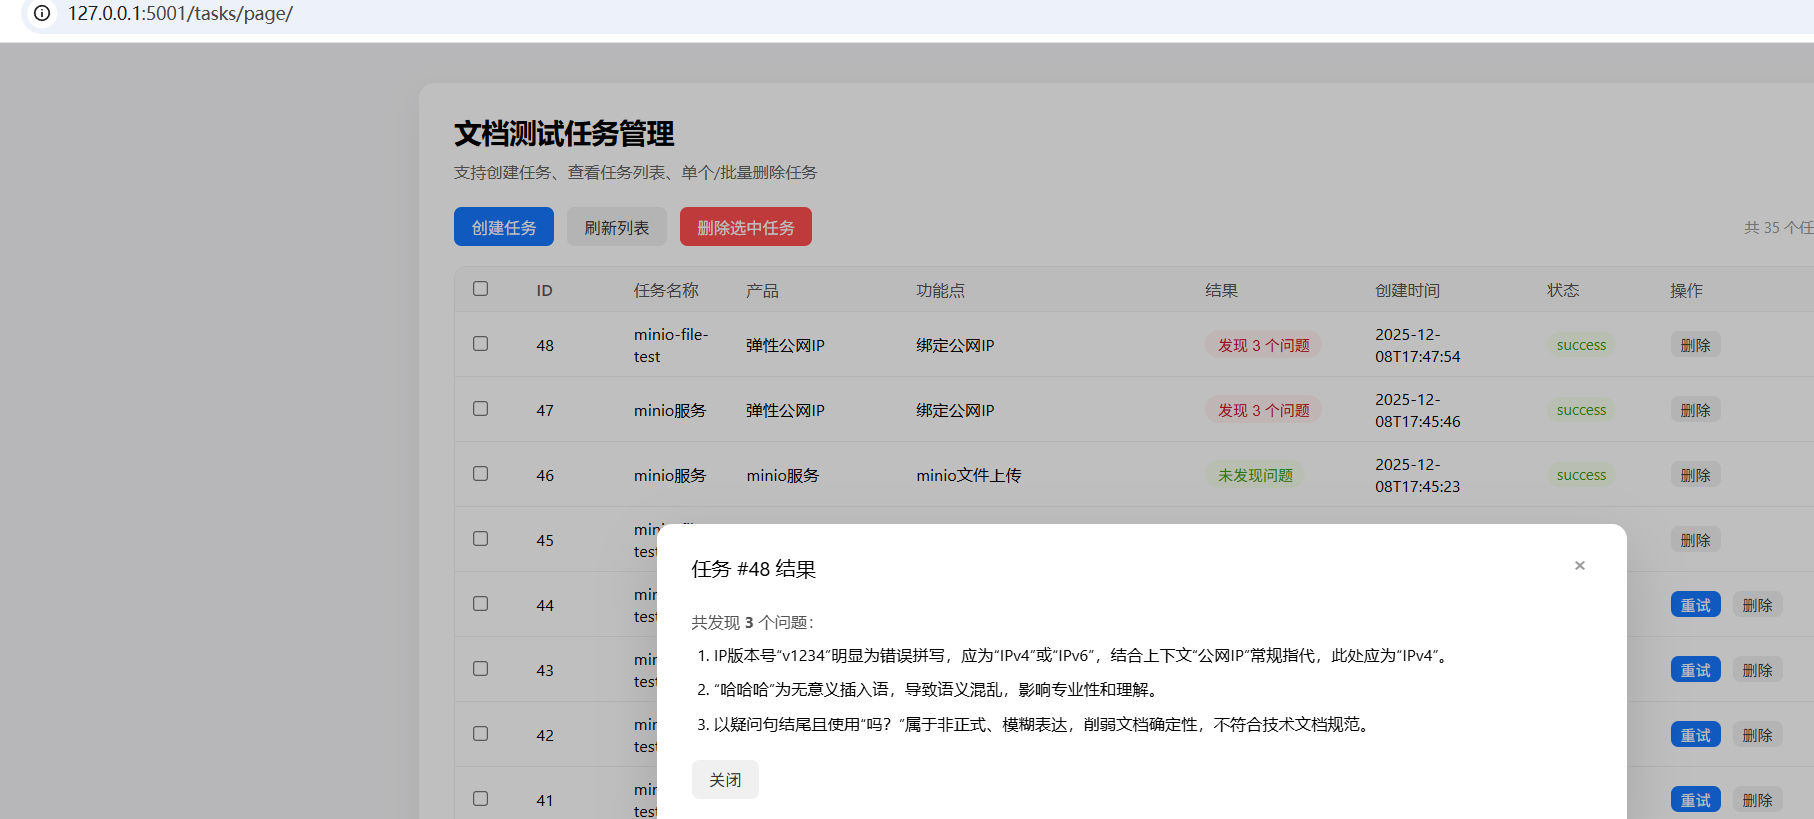Delete task 43 using its 删除 button

(x=1757, y=670)
